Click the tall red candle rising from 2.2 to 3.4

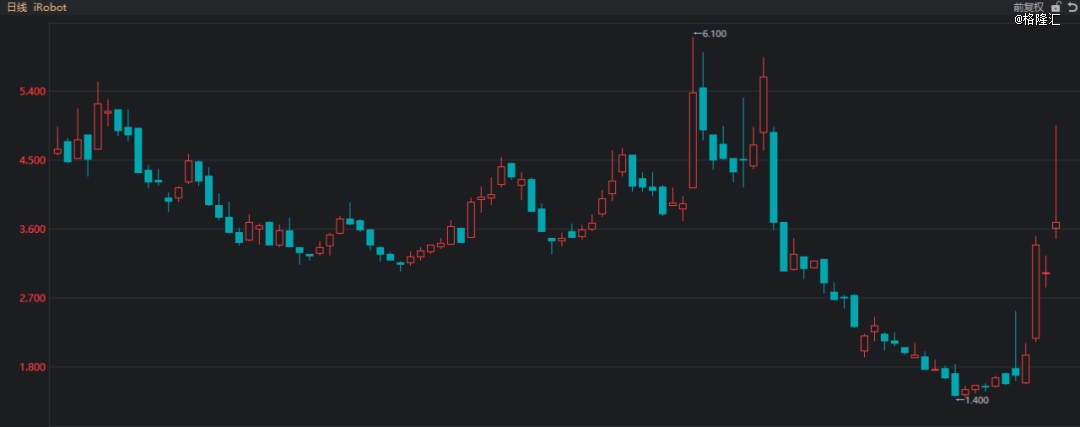[1036, 291]
